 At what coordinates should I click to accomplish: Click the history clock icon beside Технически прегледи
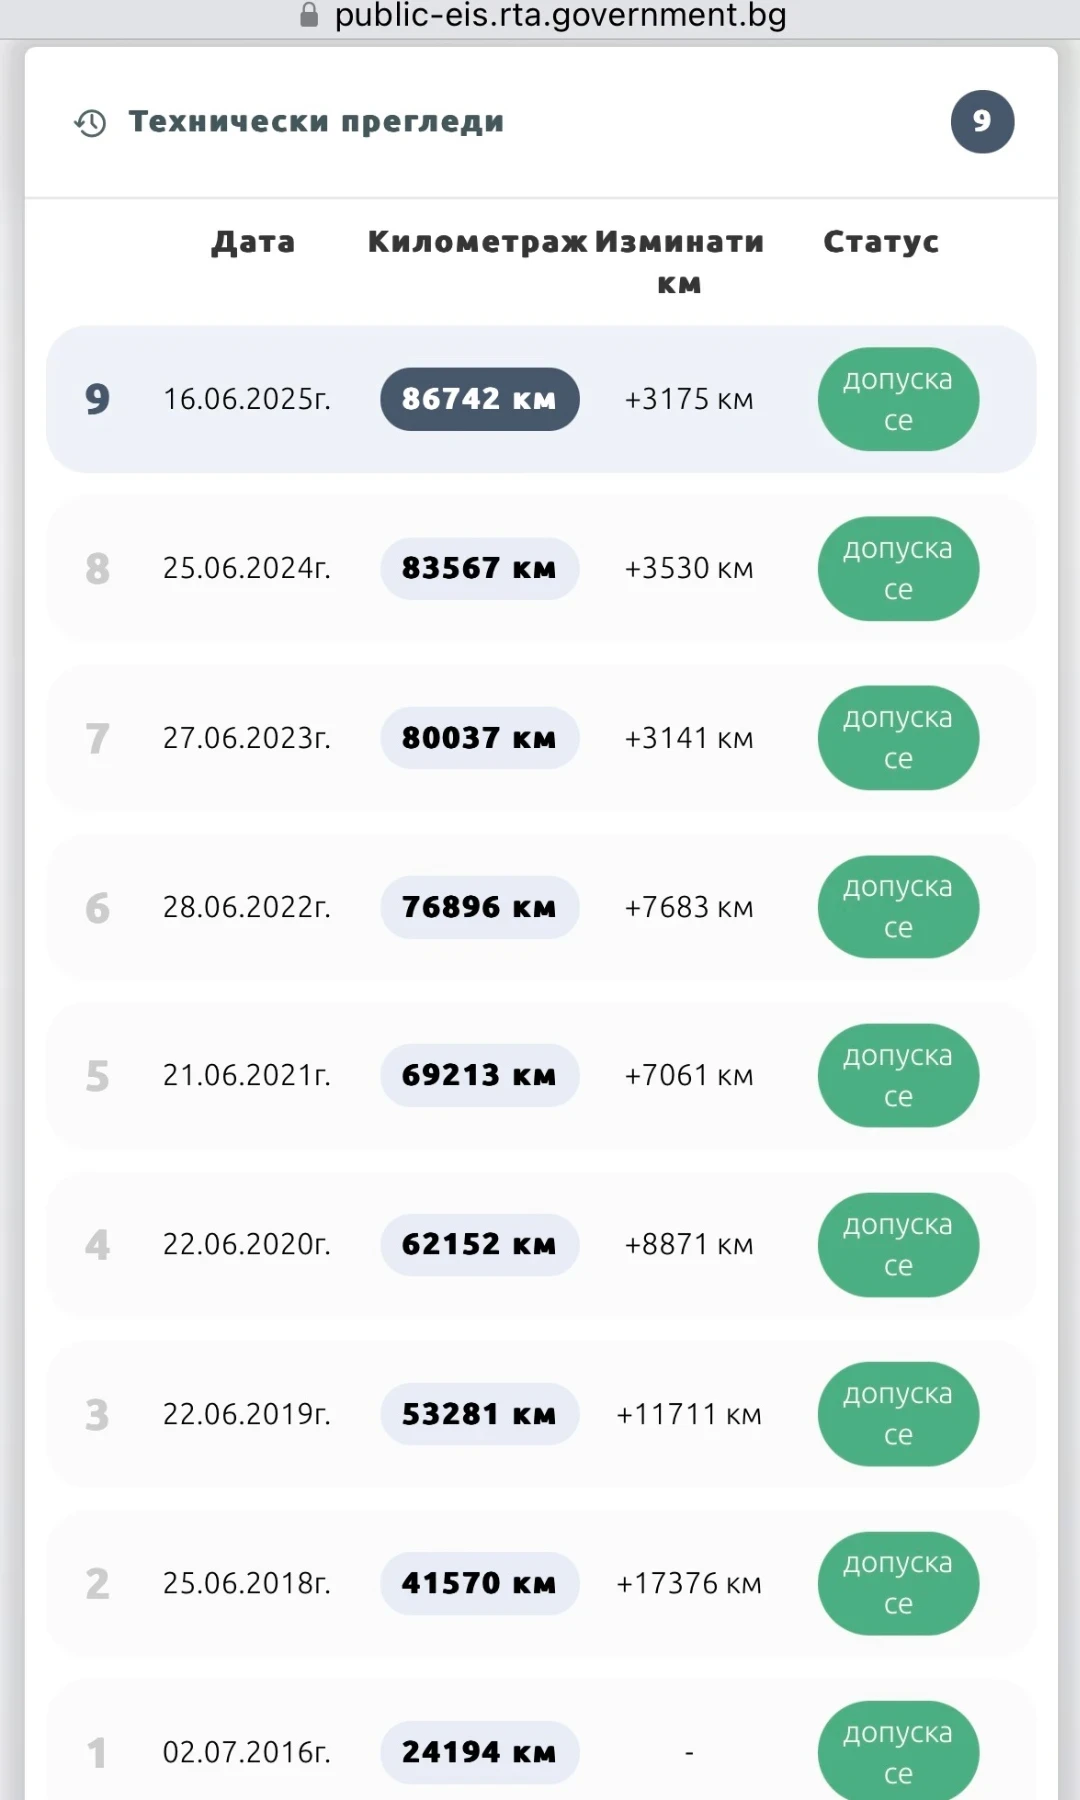[90, 123]
